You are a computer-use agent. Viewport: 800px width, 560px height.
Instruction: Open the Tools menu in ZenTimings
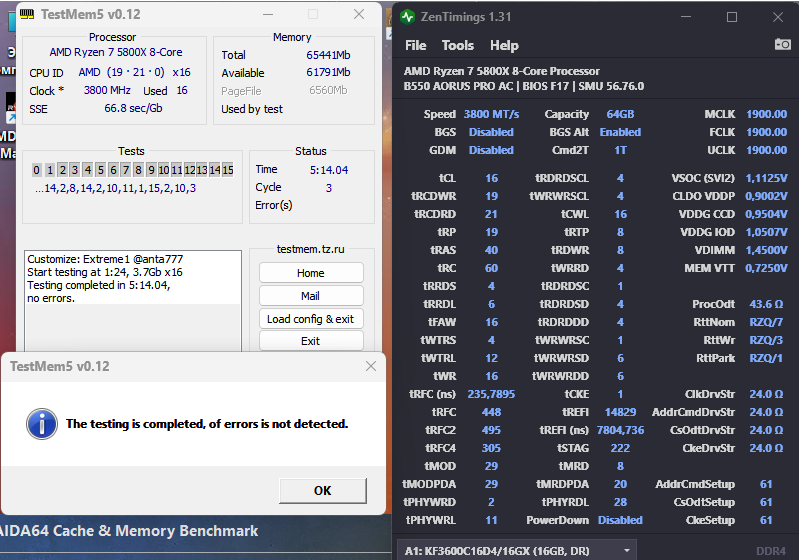[458, 45]
